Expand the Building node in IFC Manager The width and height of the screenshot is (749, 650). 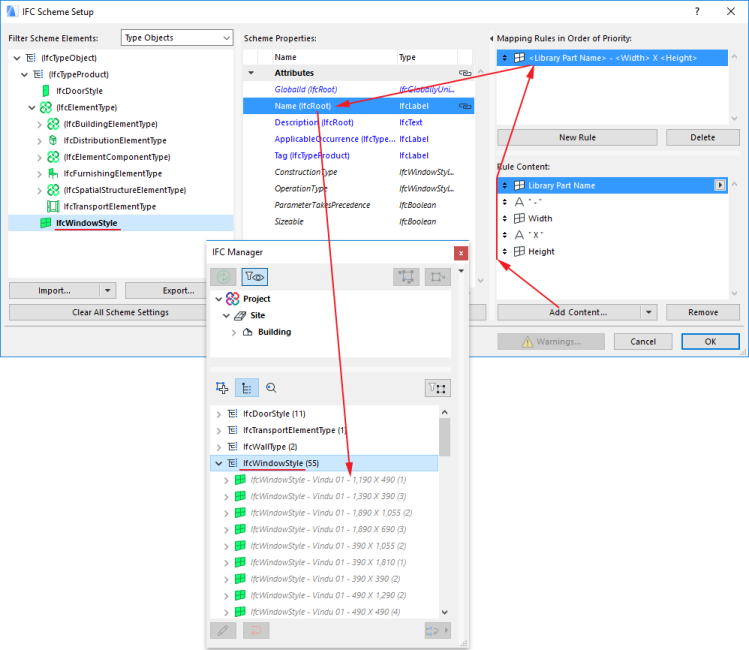(234, 332)
